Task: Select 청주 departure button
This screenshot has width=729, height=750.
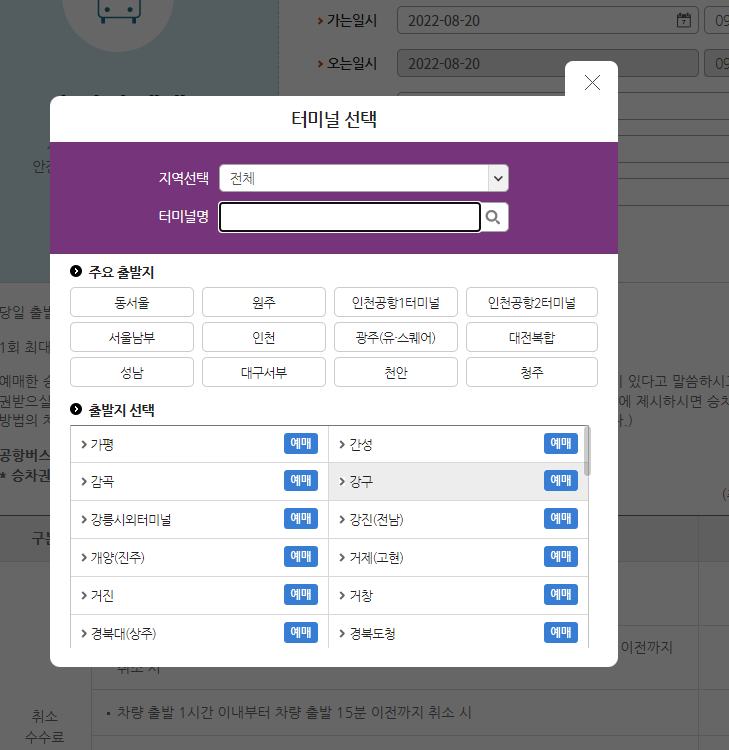Action: 532,372
